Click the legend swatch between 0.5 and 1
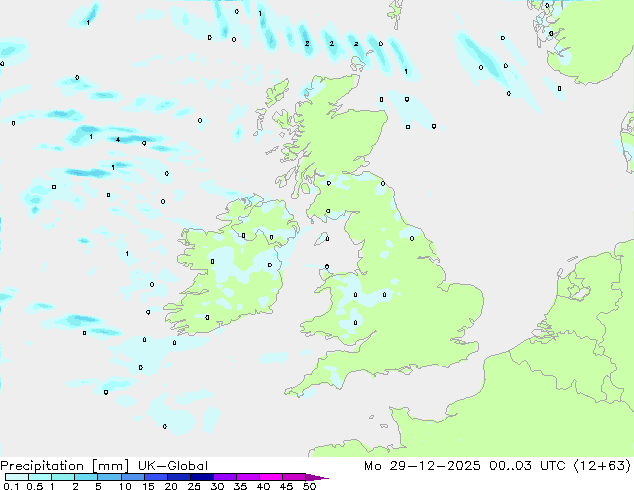 click(40, 477)
